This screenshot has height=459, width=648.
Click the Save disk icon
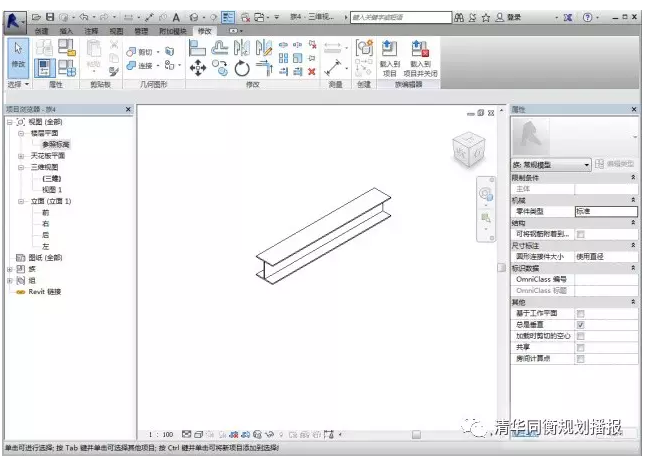(50, 17)
